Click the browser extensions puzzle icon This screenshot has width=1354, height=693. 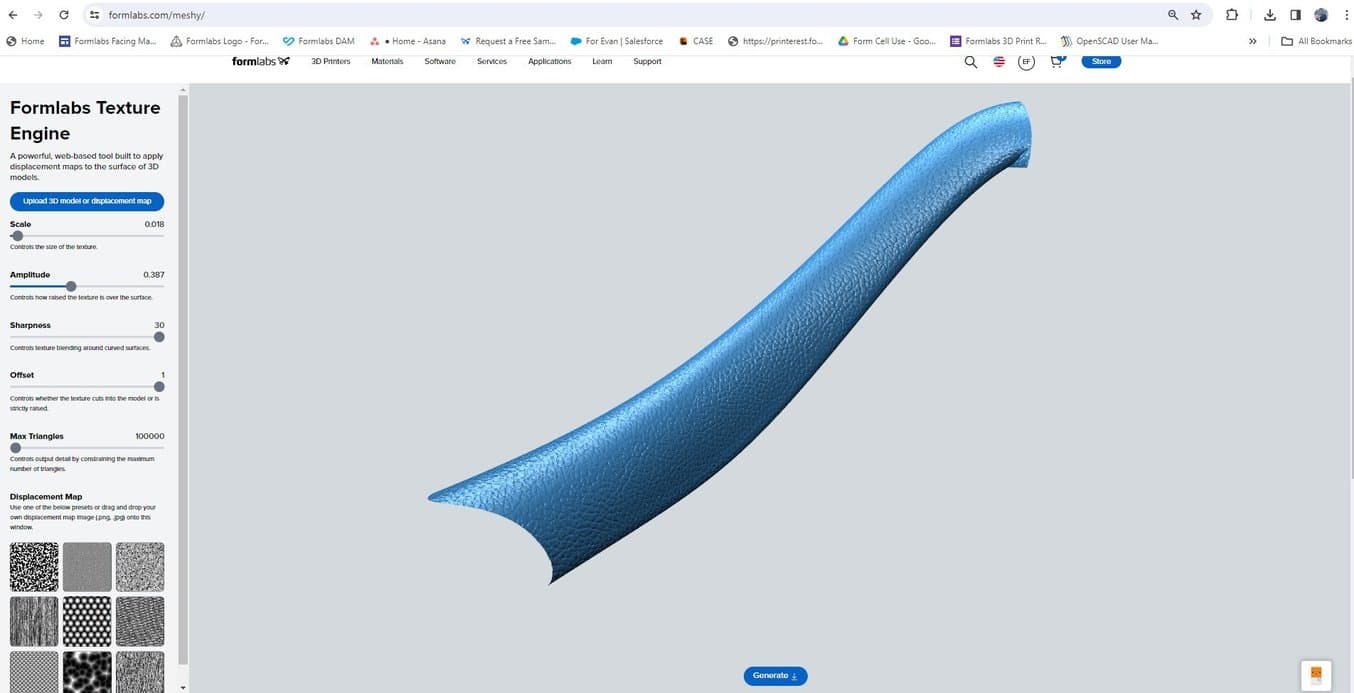click(x=1231, y=15)
